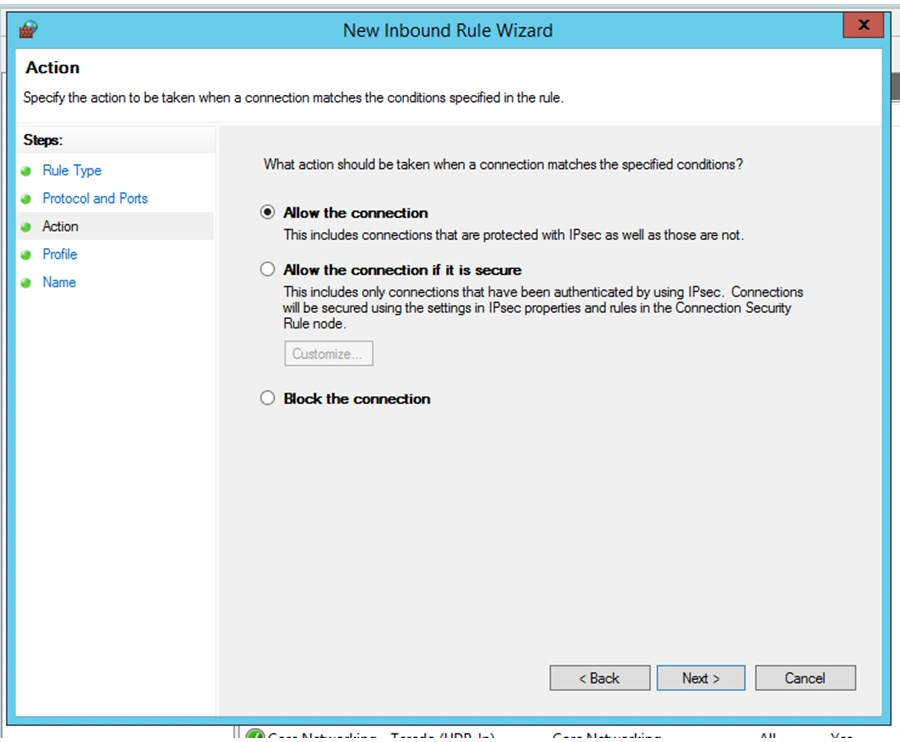Click the firewall wizard icon in title bar
900x742 pixels.
pos(28,29)
